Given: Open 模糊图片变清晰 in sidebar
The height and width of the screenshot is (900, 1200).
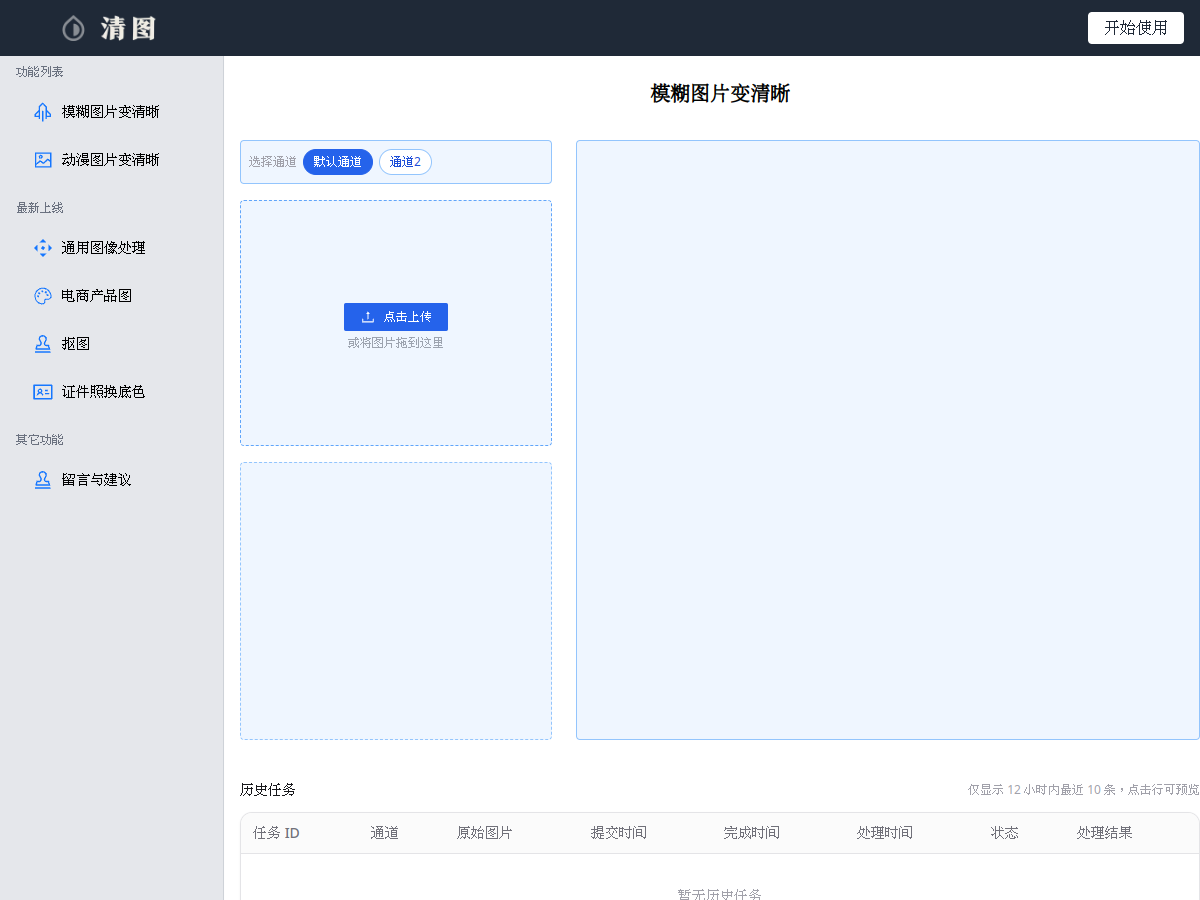Looking at the screenshot, I should 112,112.
